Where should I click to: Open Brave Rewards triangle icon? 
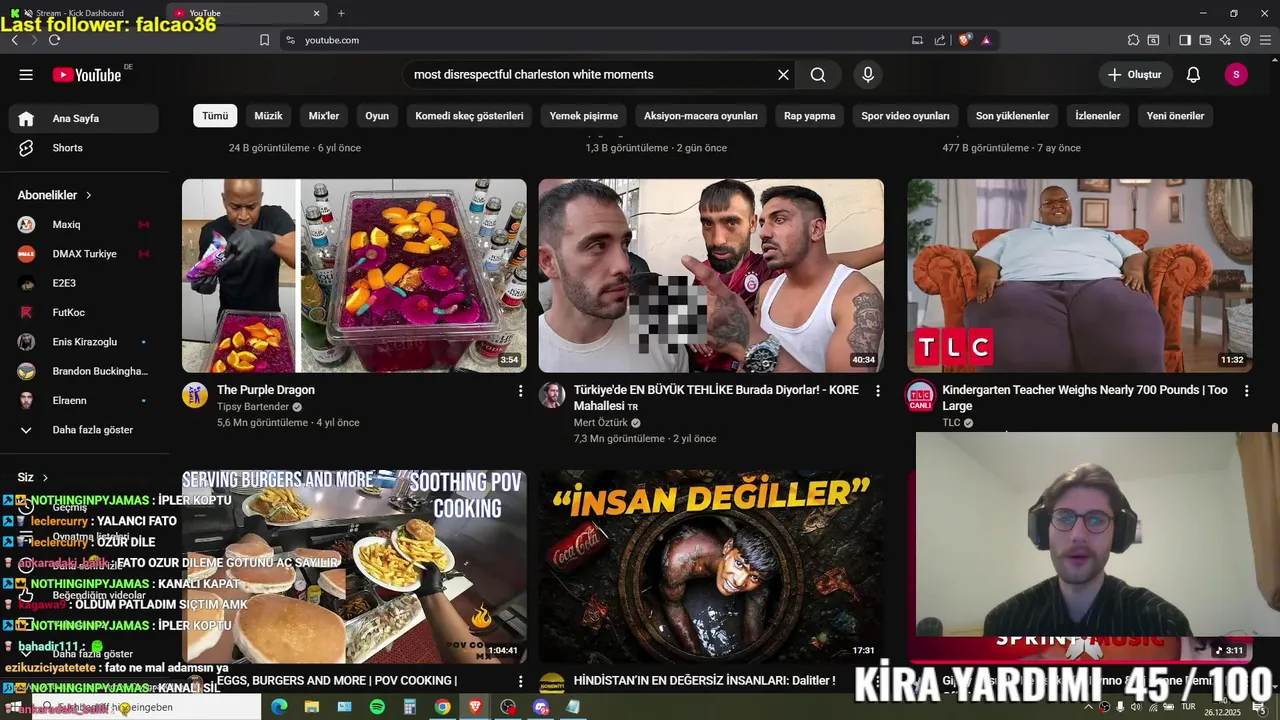[986, 40]
